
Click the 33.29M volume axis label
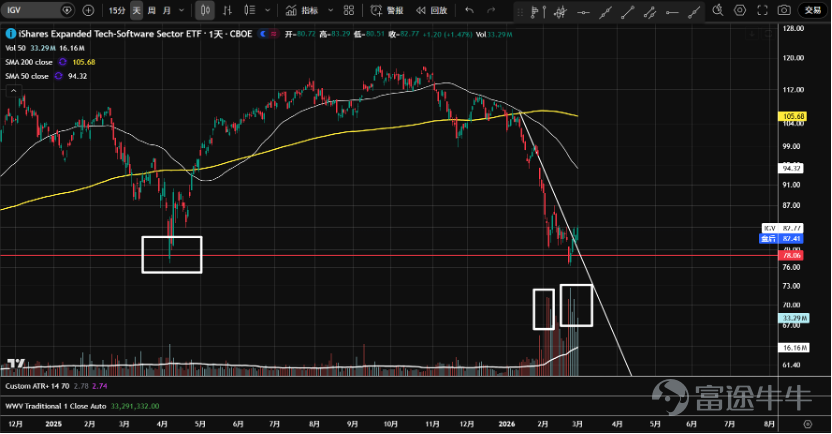pos(794,318)
